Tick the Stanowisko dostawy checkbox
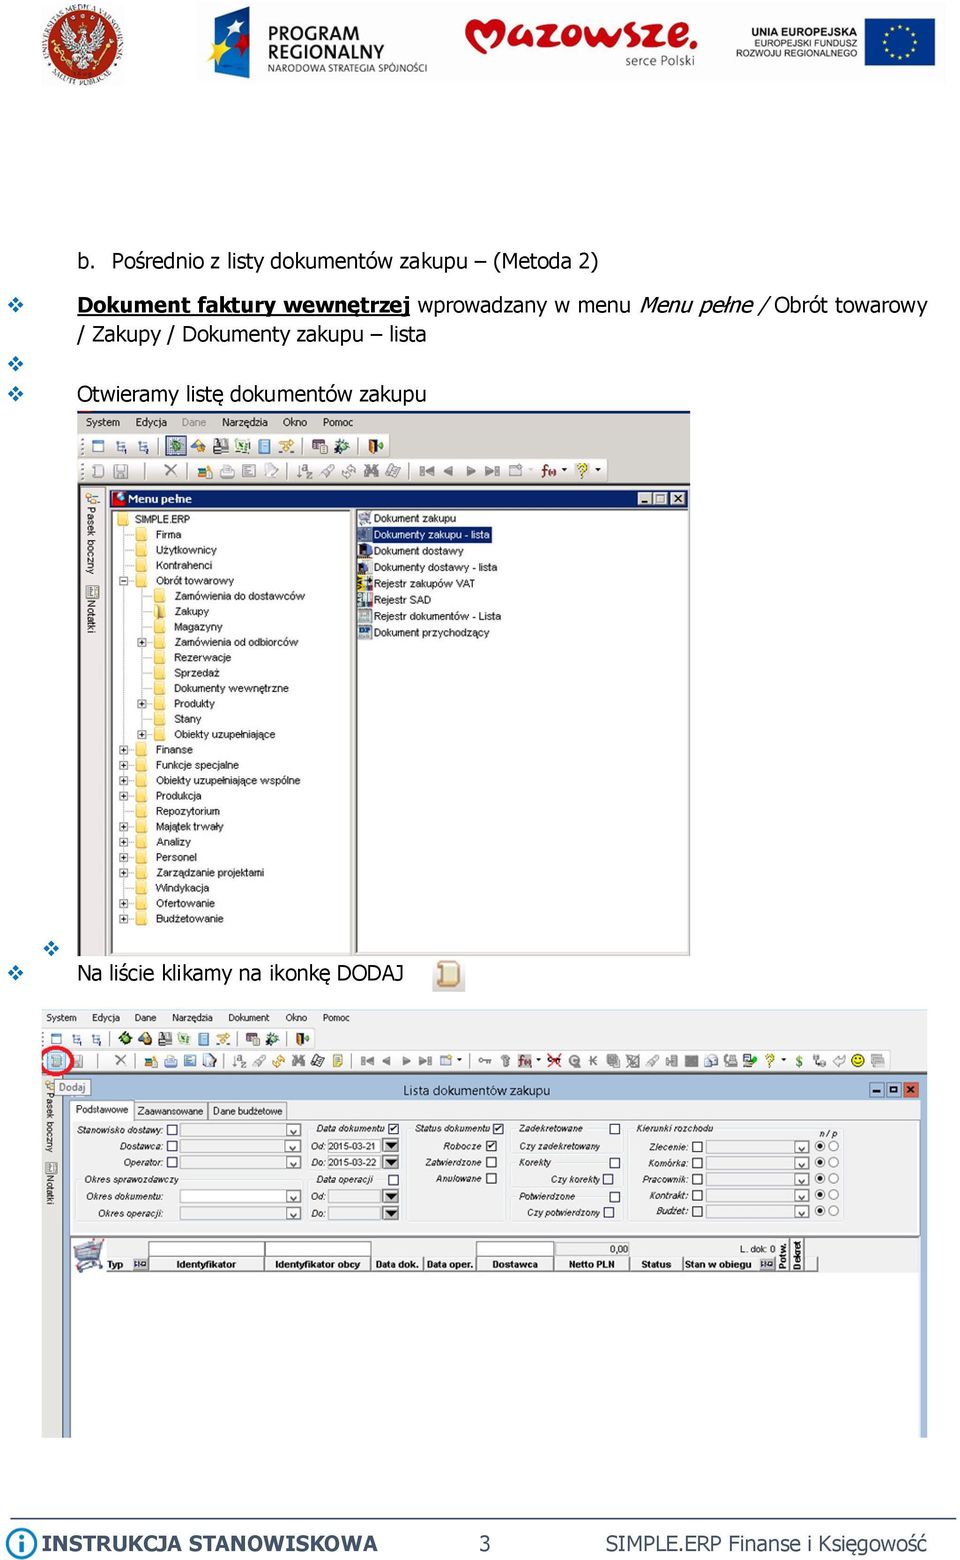This screenshot has height=1560, width=960. pos(172,1130)
